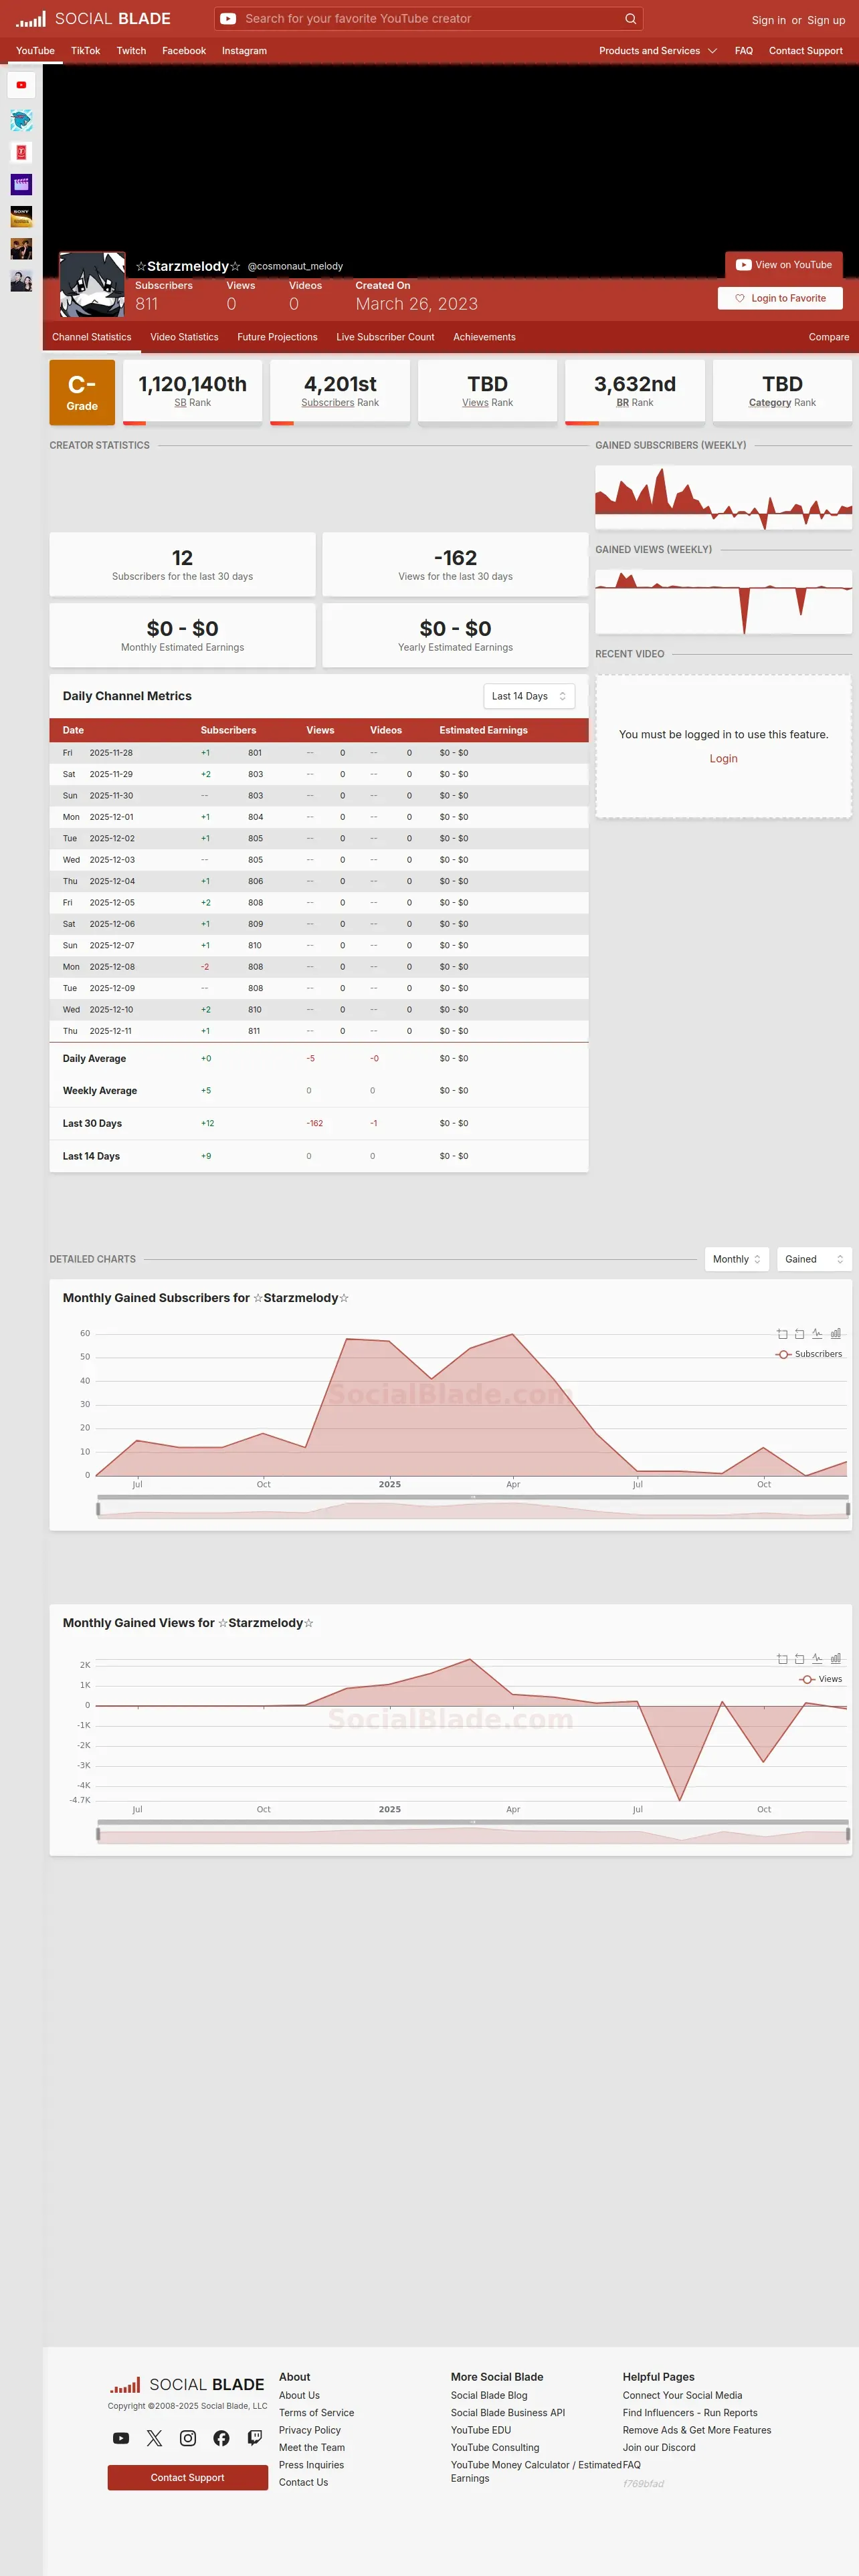
Task: Toggle the Views legend on views chart
Action: click(x=821, y=1679)
